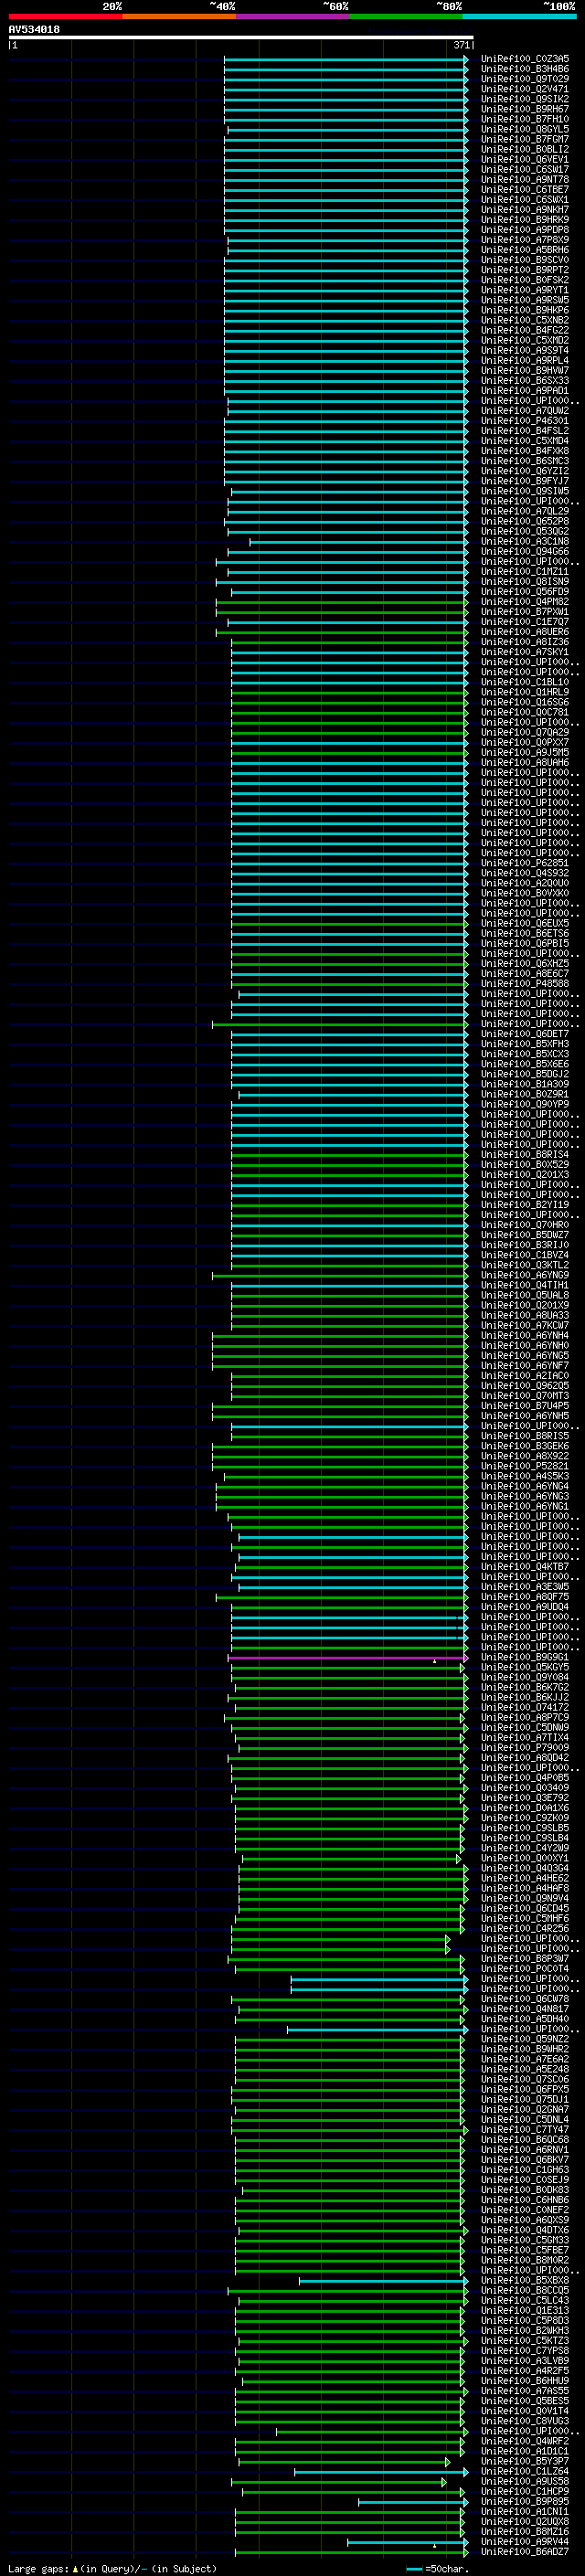585x2576 pixels.
Task: Open hit UniRef100_B9RH67
Action: click(x=525, y=109)
